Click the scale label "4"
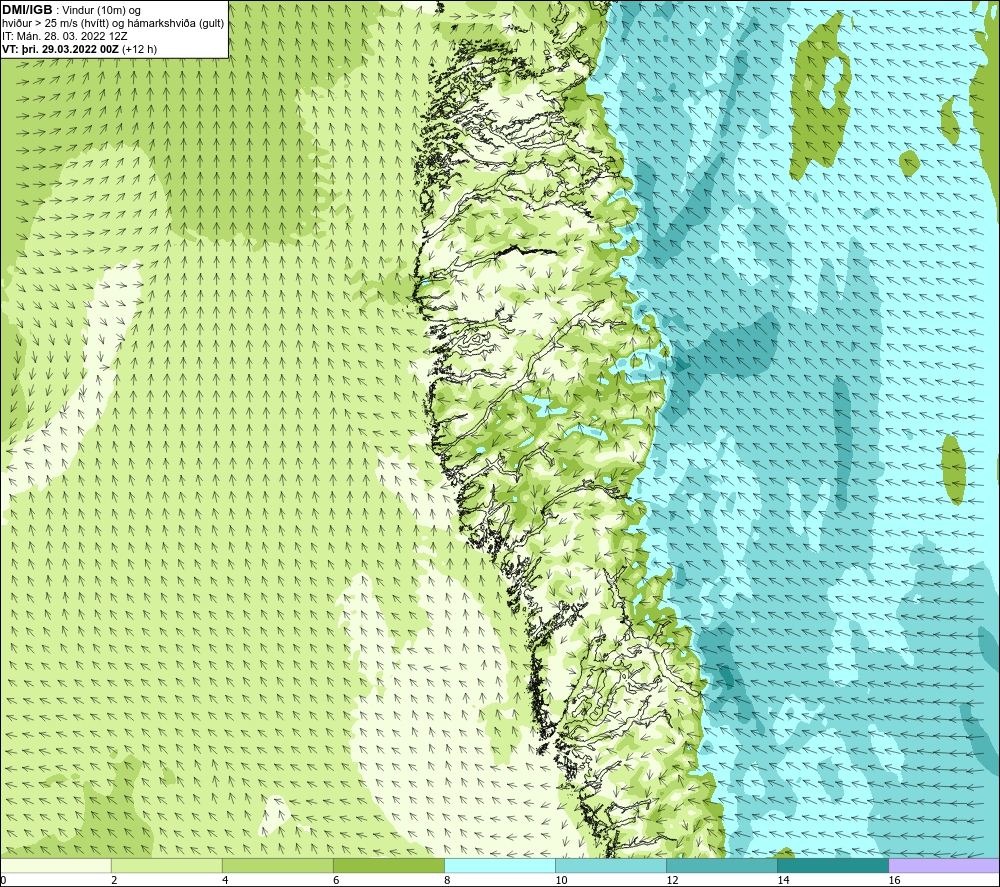 pyautogui.click(x=225, y=880)
